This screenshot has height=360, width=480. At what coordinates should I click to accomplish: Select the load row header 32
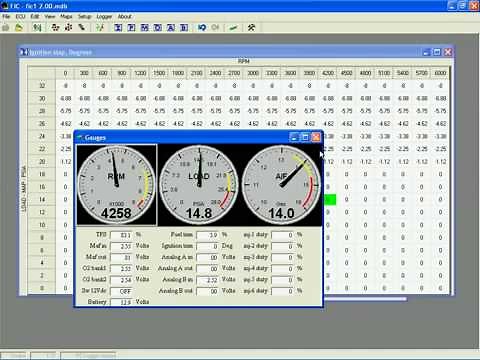click(x=42, y=86)
